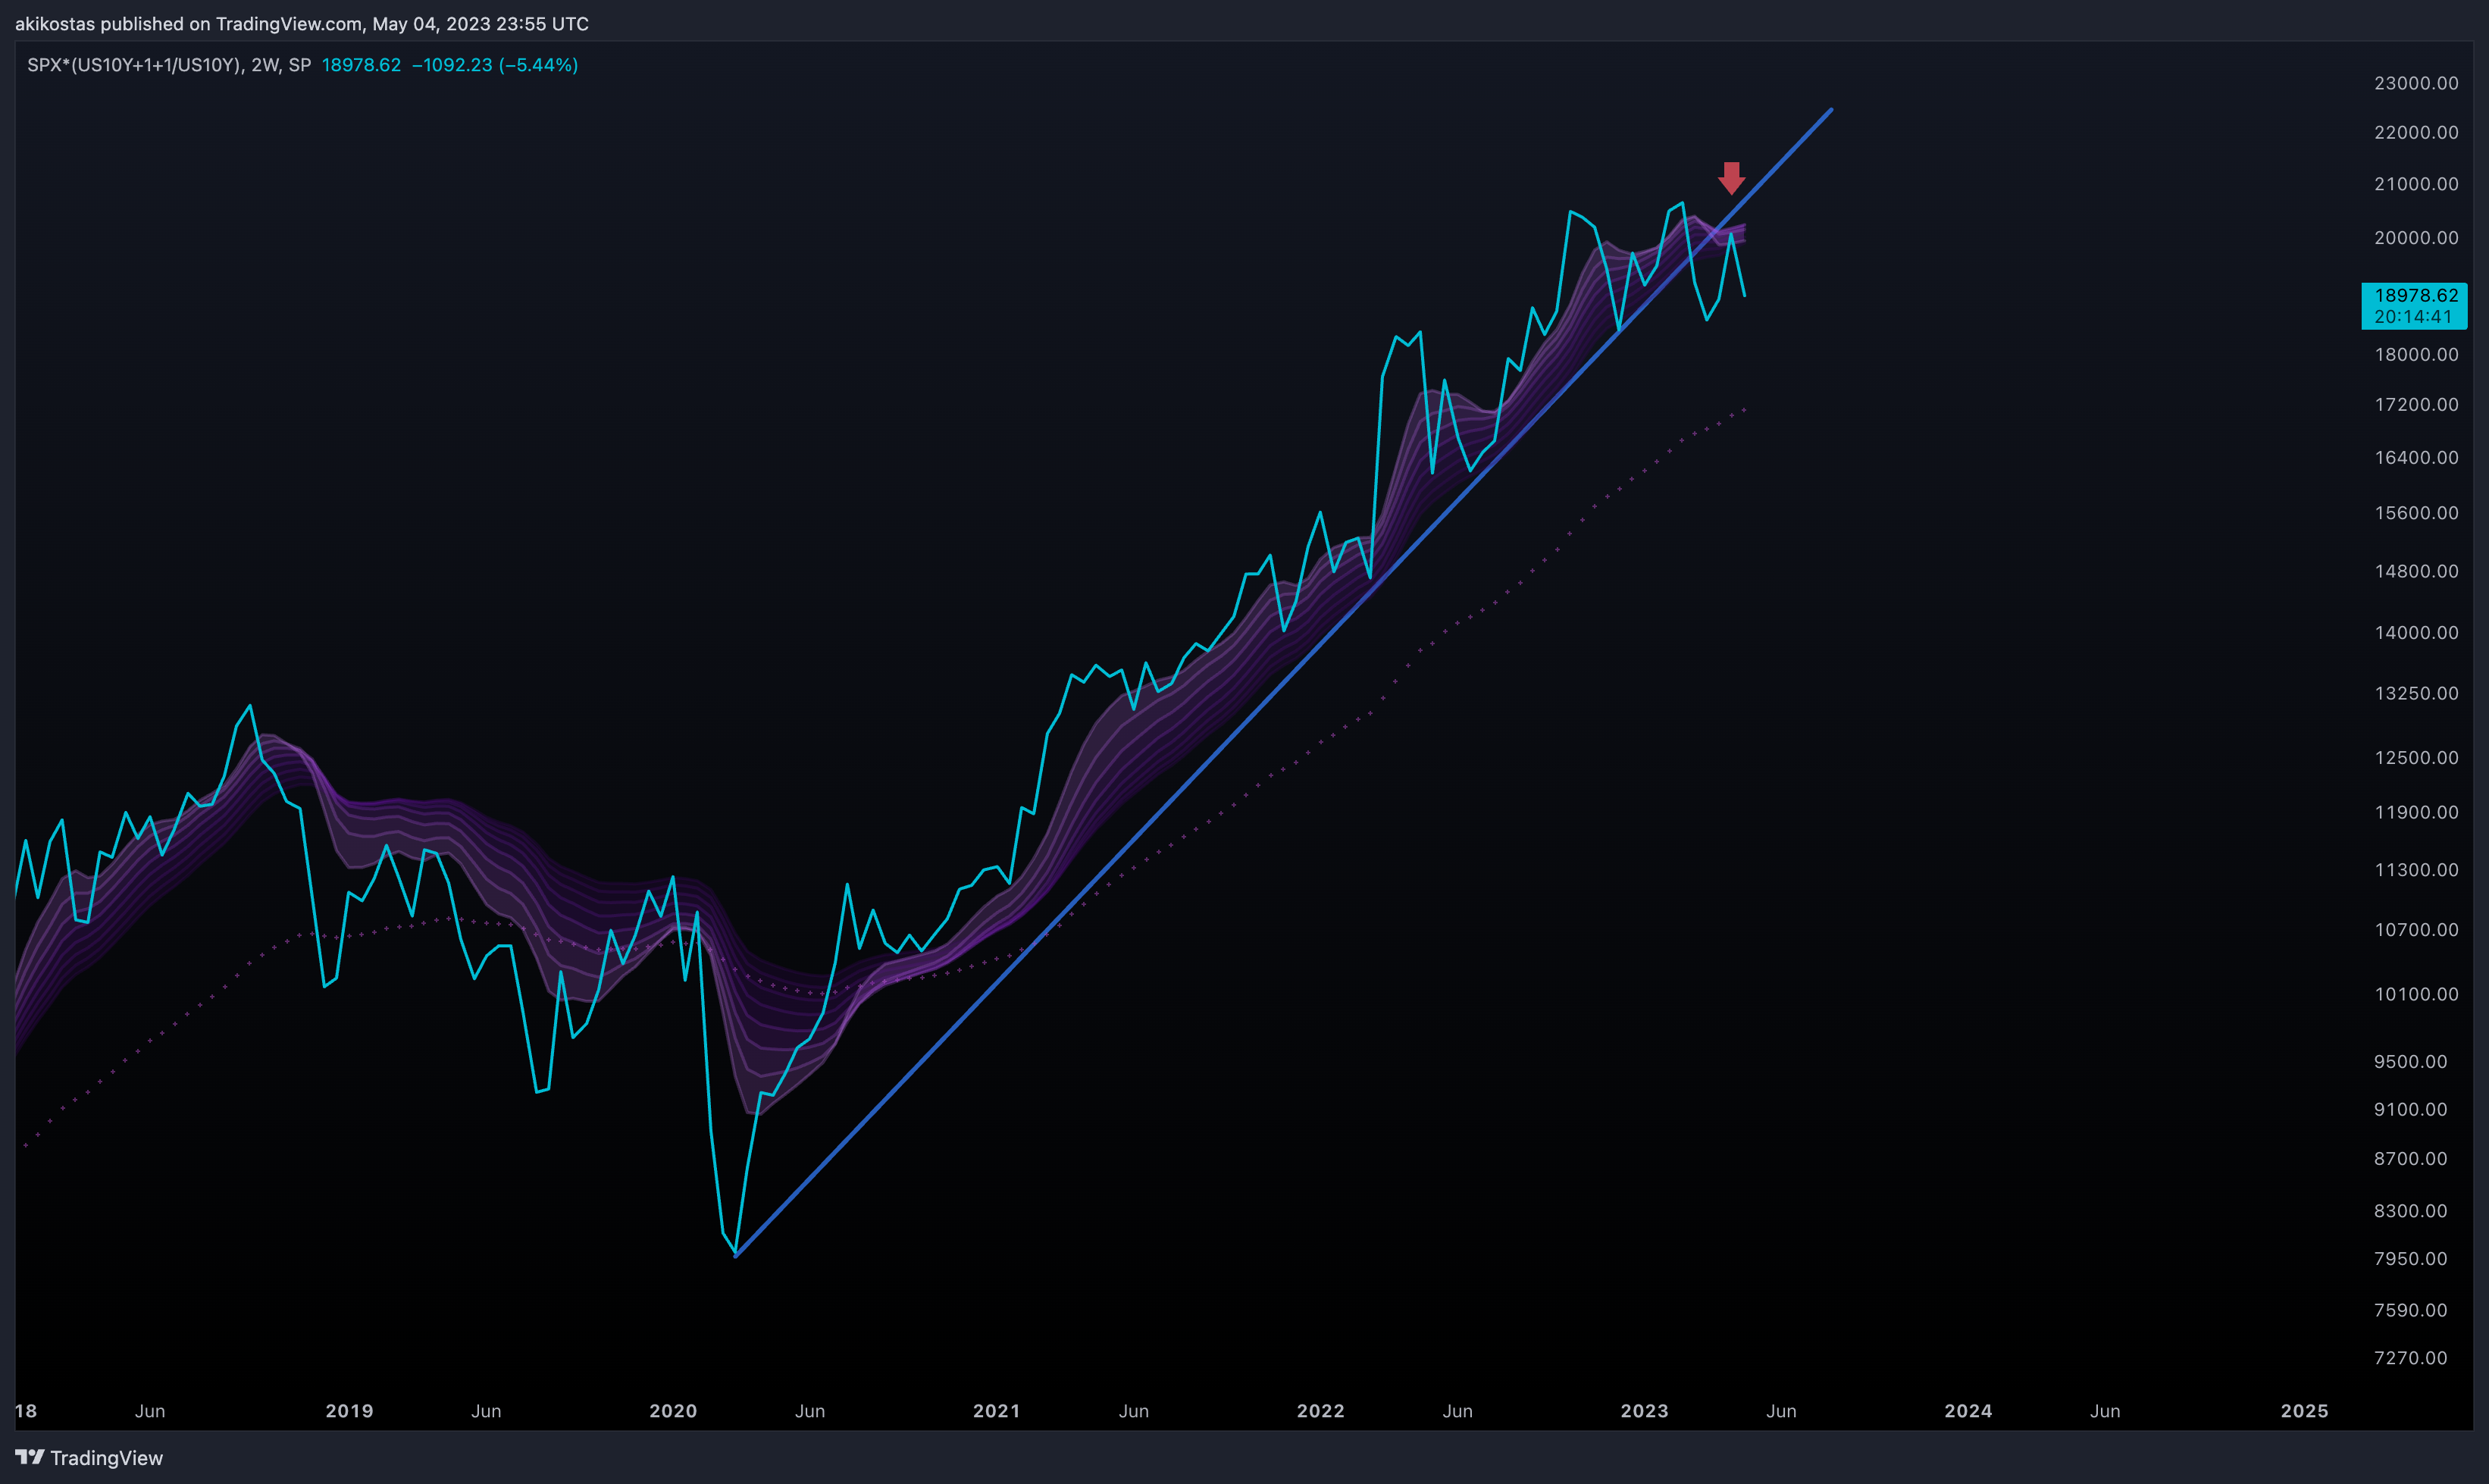Click the 21000.00 price axis label
2489x1484 pixels.
2416,184
